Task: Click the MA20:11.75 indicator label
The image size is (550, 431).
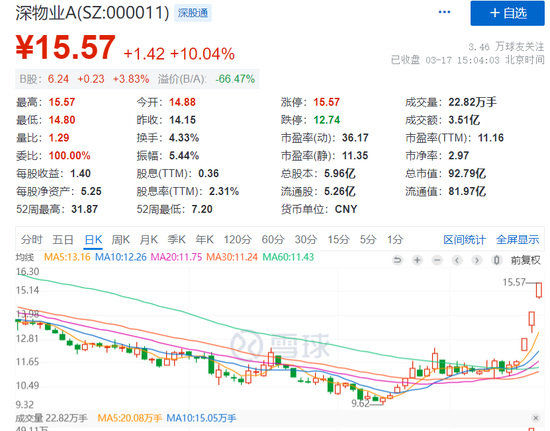Action: tap(176, 257)
